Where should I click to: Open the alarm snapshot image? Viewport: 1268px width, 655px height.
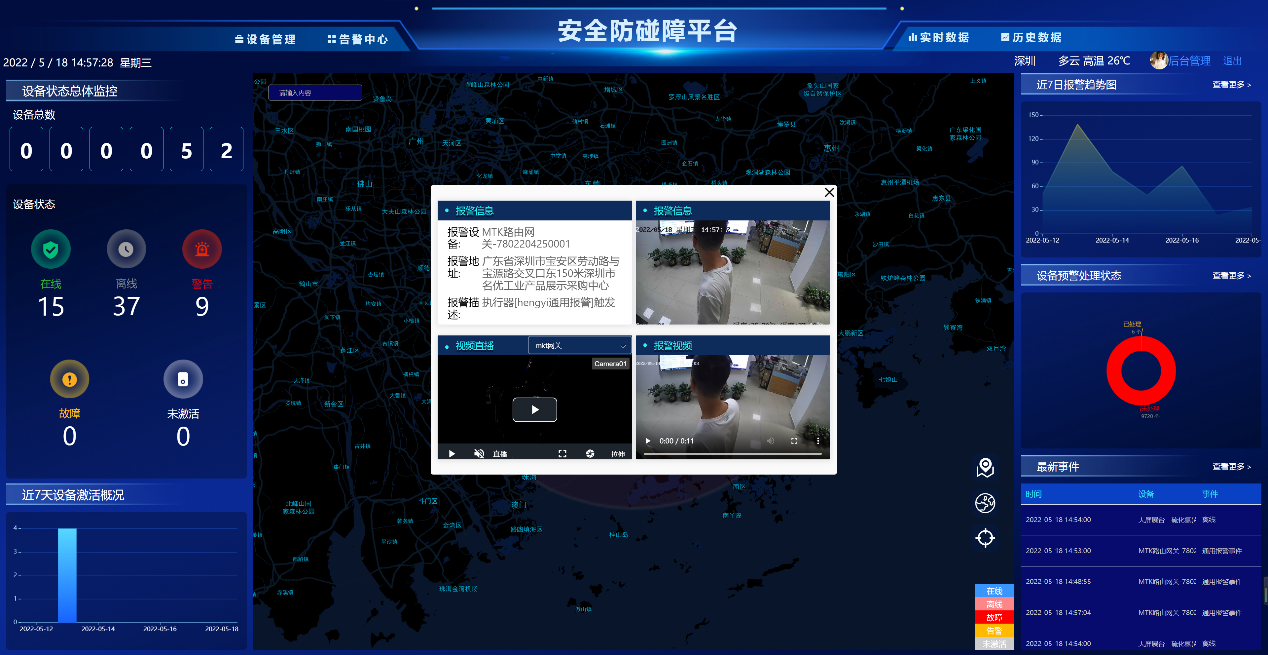(x=733, y=271)
